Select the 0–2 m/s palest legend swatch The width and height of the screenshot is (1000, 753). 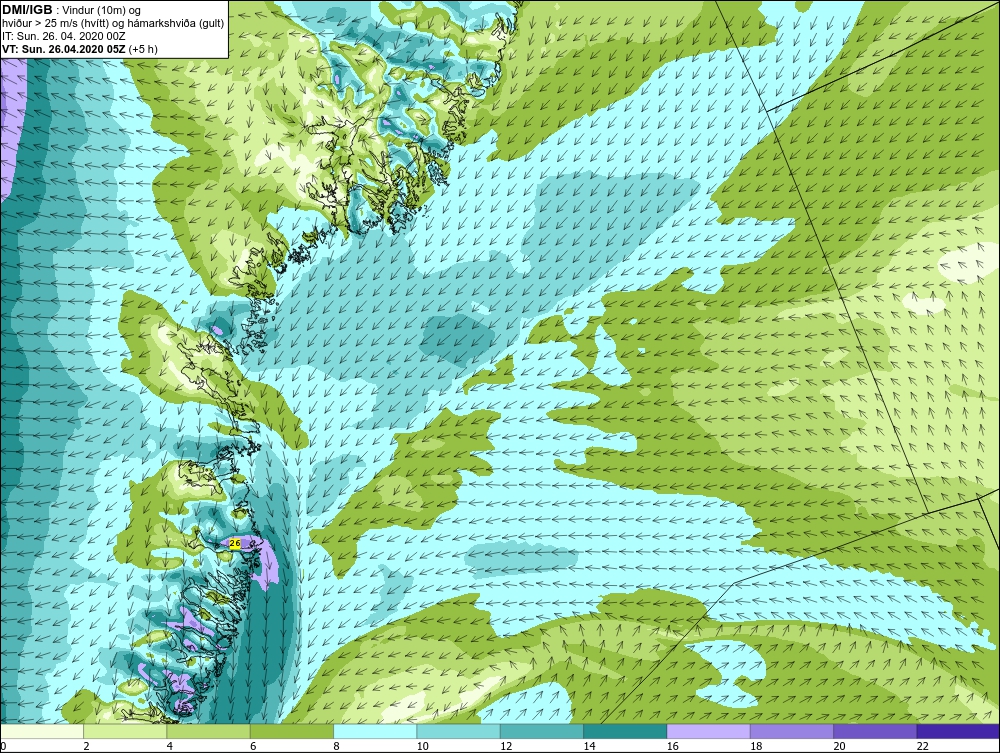pos(42,731)
